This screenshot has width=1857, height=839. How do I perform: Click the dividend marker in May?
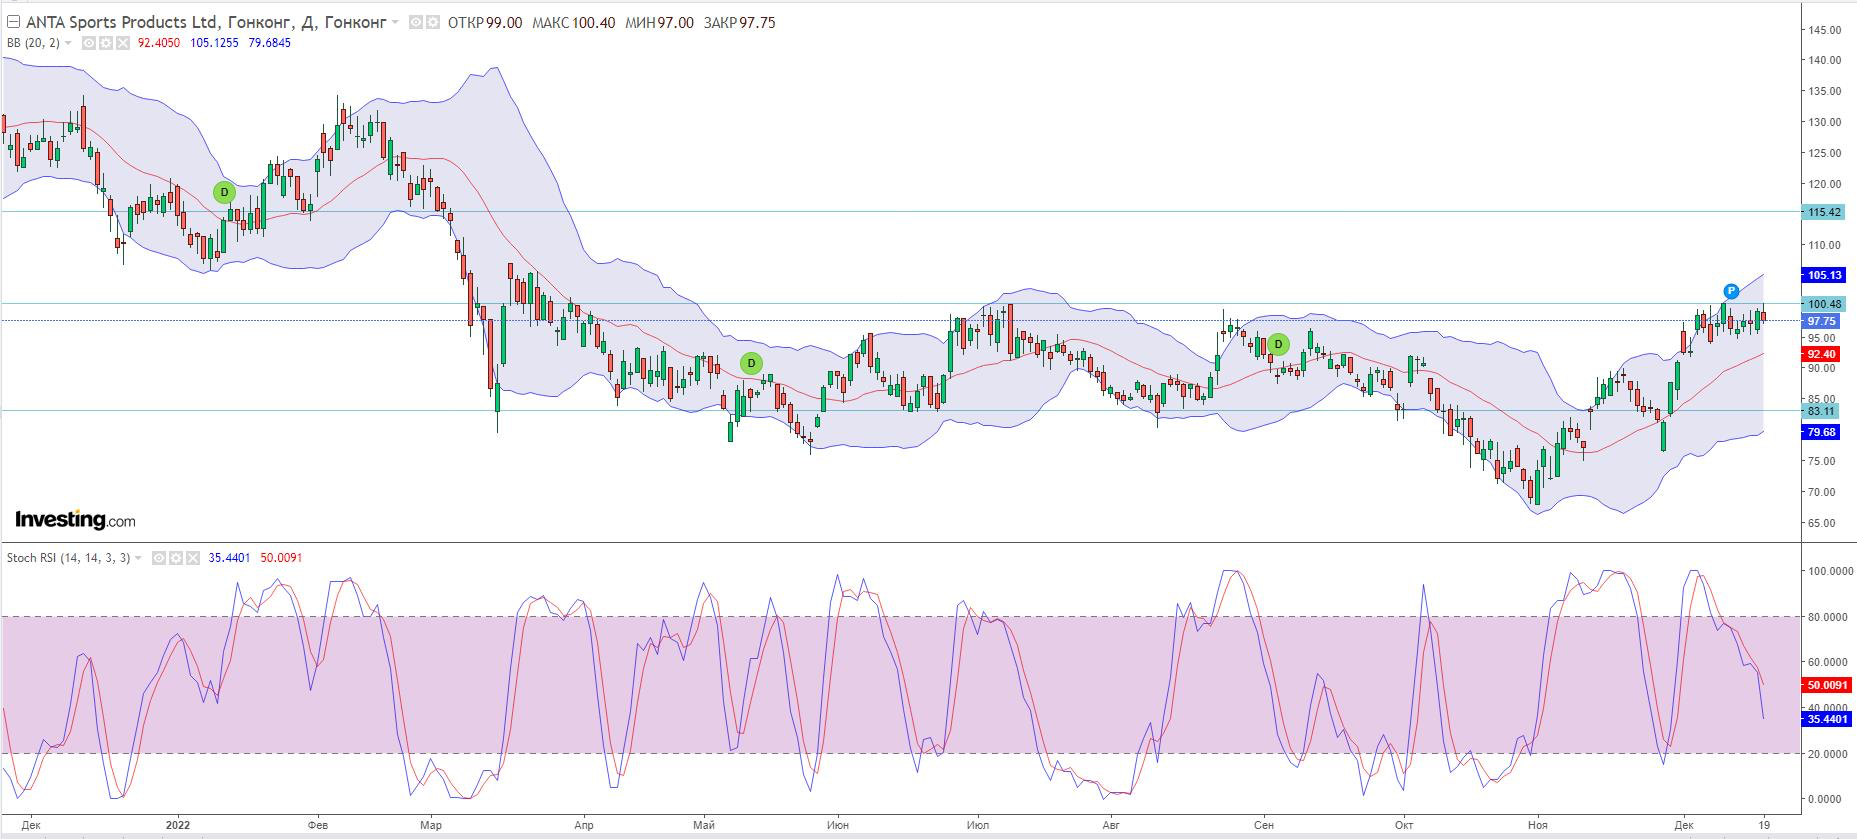pos(751,363)
